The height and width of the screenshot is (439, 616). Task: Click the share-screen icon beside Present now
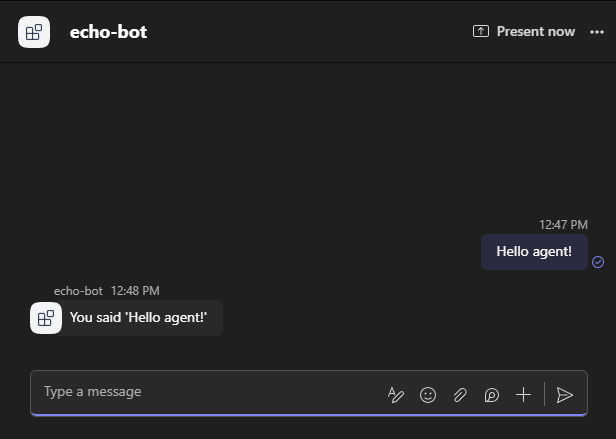(x=481, y=31)
